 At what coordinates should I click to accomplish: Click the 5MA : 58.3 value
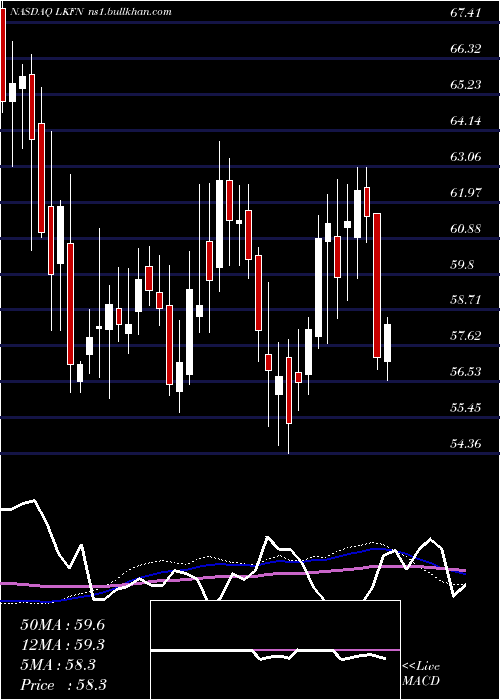point(58,665)
